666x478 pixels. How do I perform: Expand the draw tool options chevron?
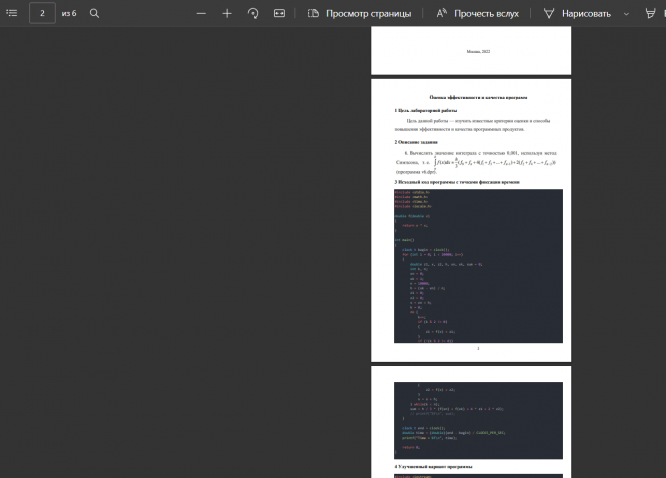[x=626, y=13]
